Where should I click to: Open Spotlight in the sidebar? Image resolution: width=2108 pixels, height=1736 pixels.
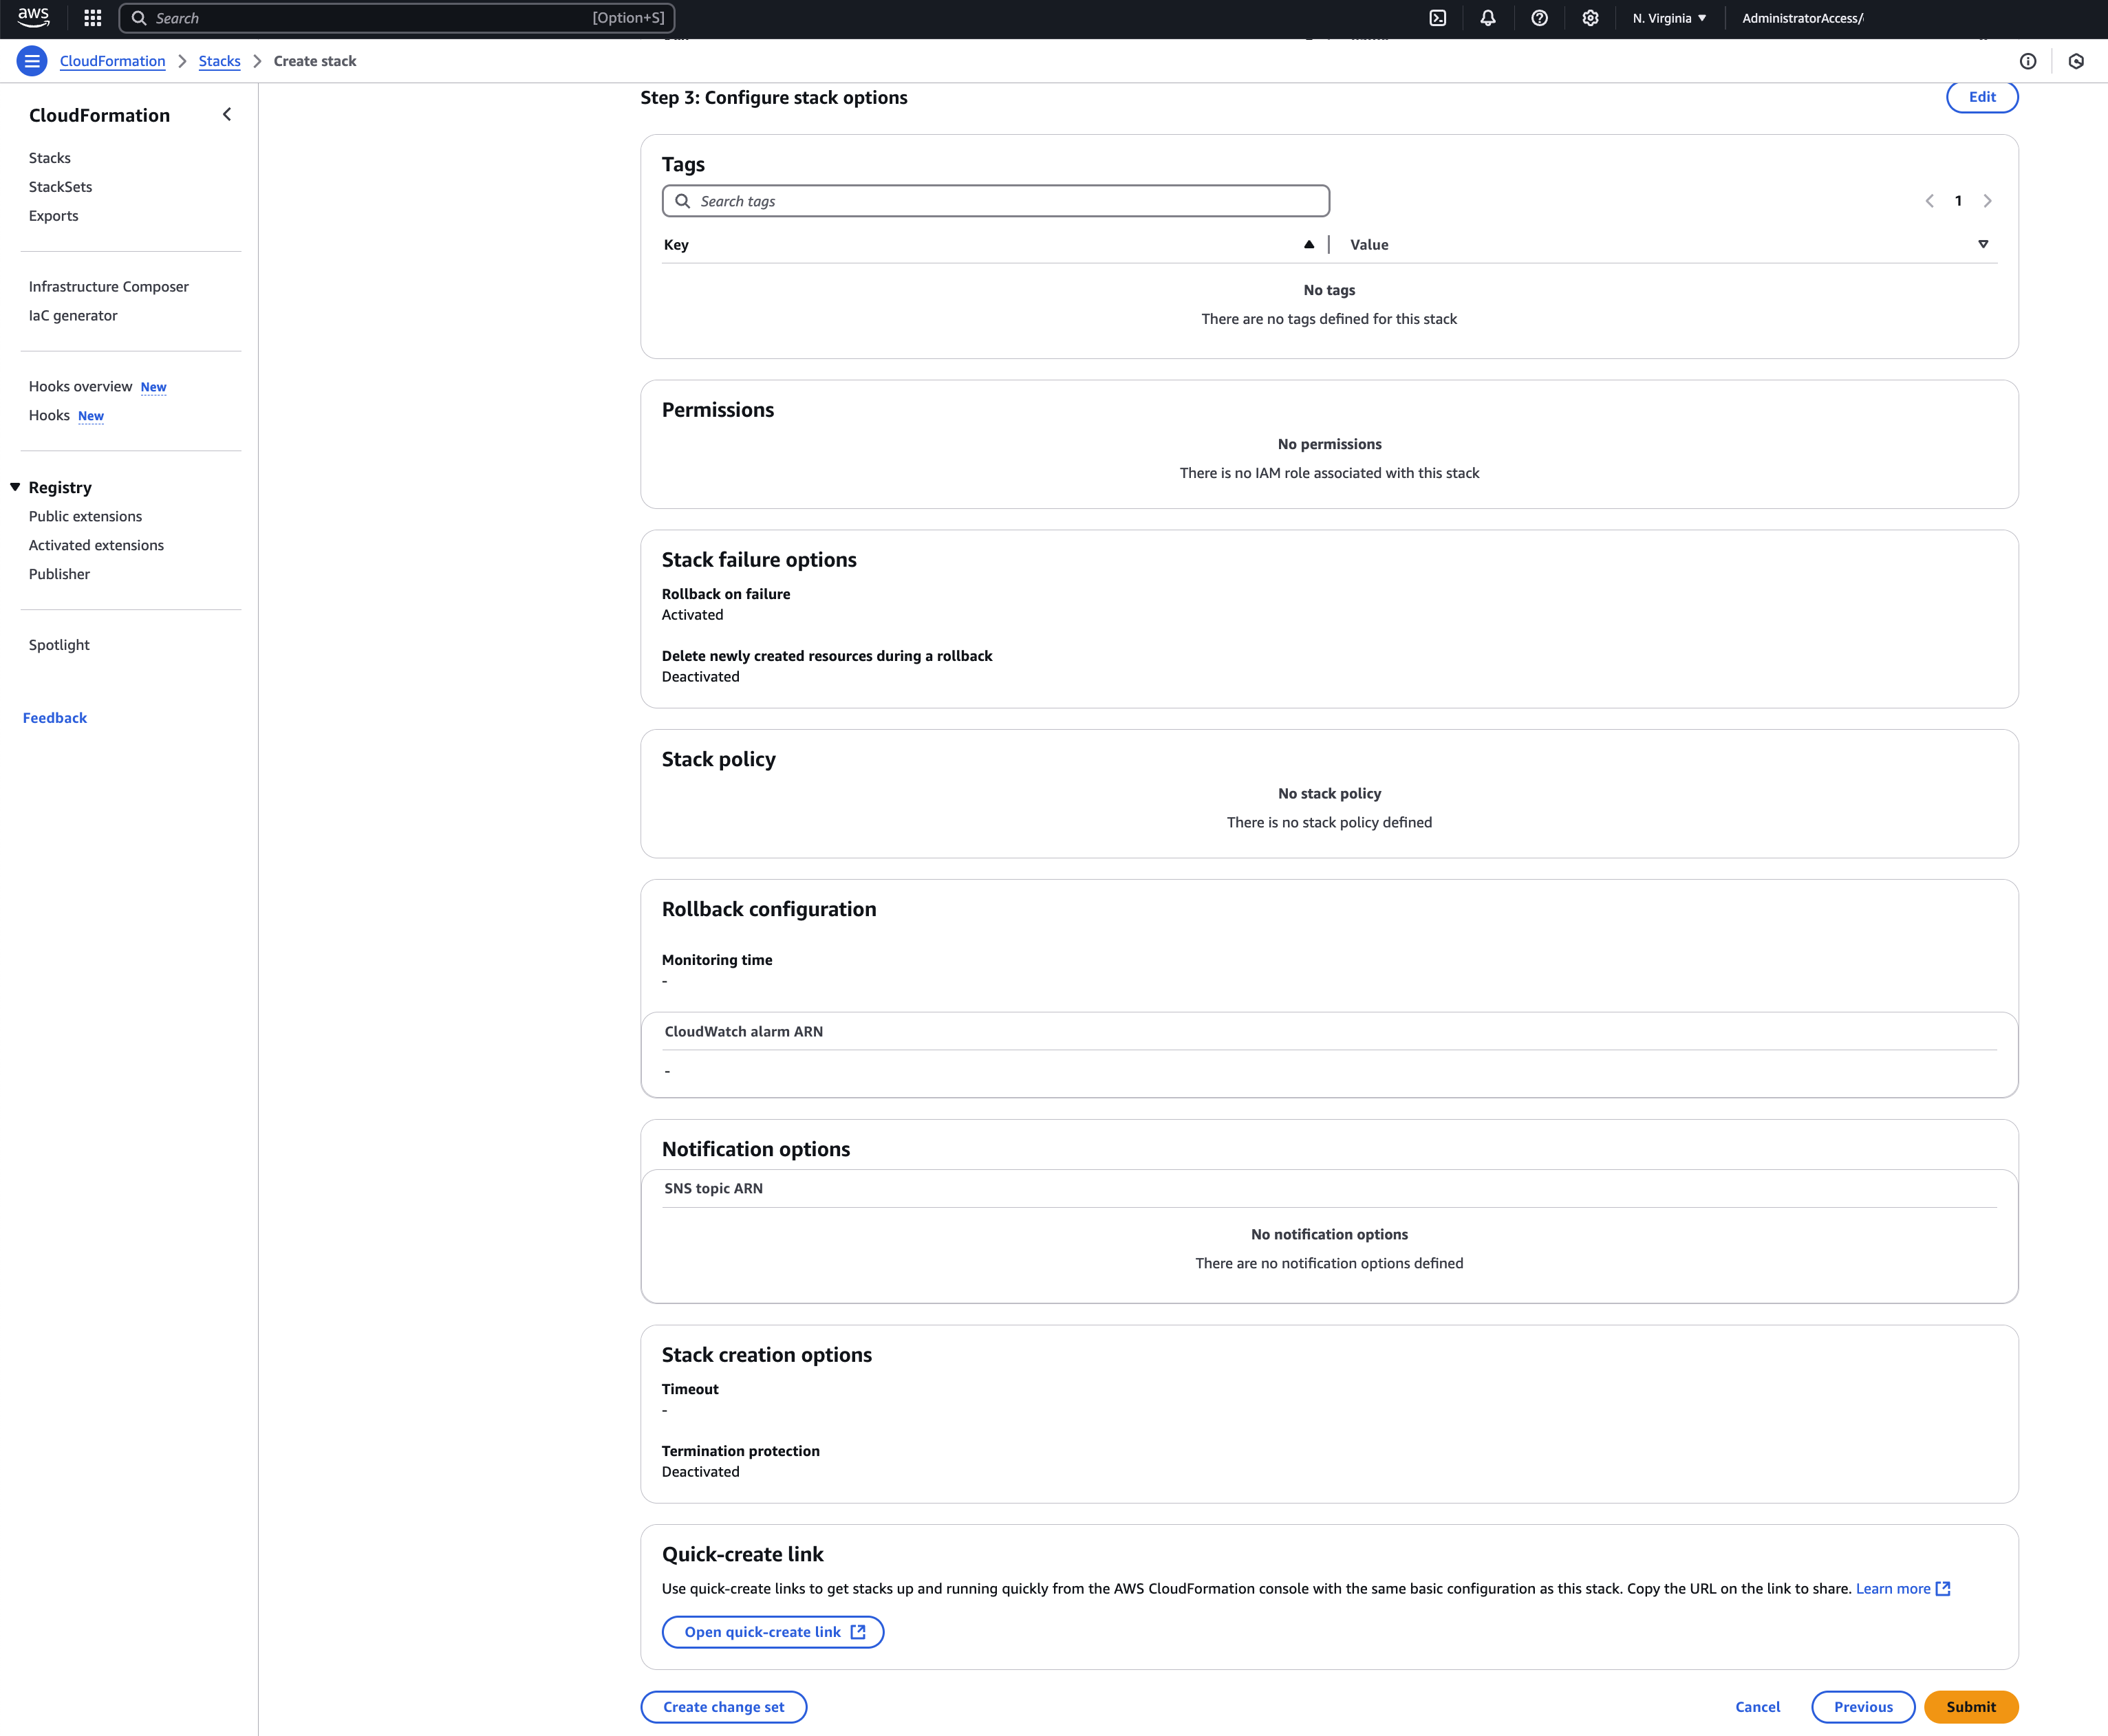pos(59,645)
